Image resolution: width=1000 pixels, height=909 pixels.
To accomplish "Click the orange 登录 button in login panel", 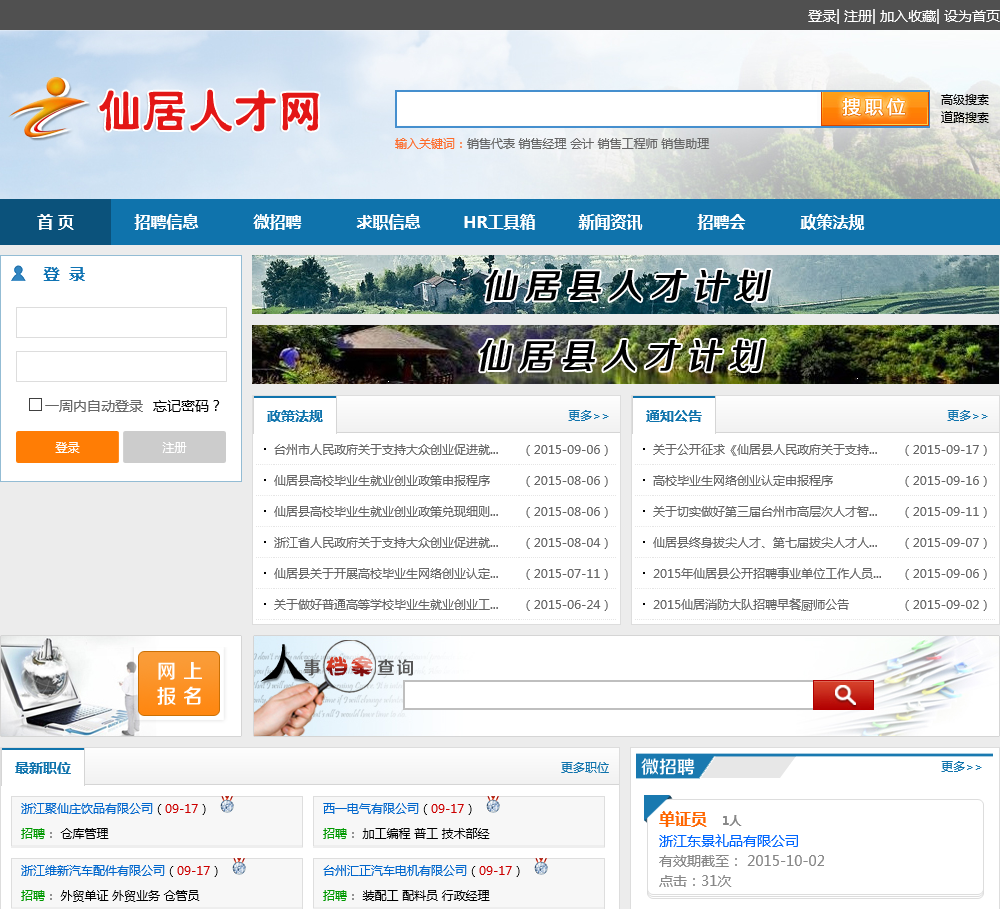I will point(67,447).
